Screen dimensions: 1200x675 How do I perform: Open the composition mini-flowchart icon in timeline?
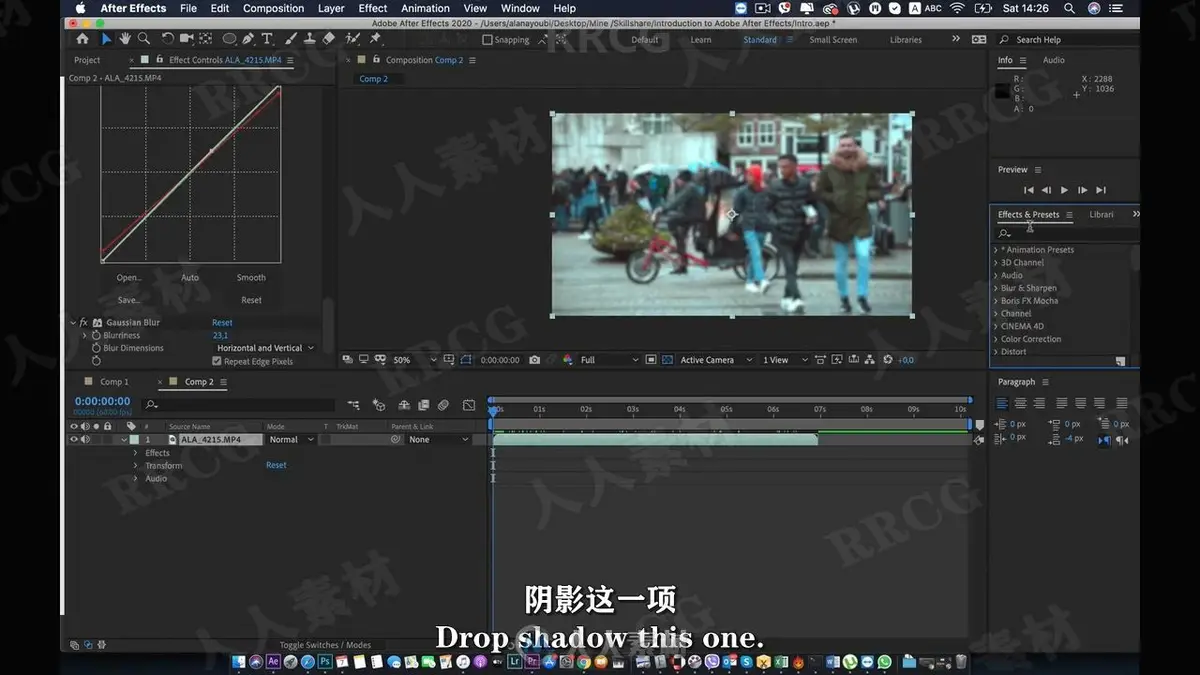tap(354, 405)
